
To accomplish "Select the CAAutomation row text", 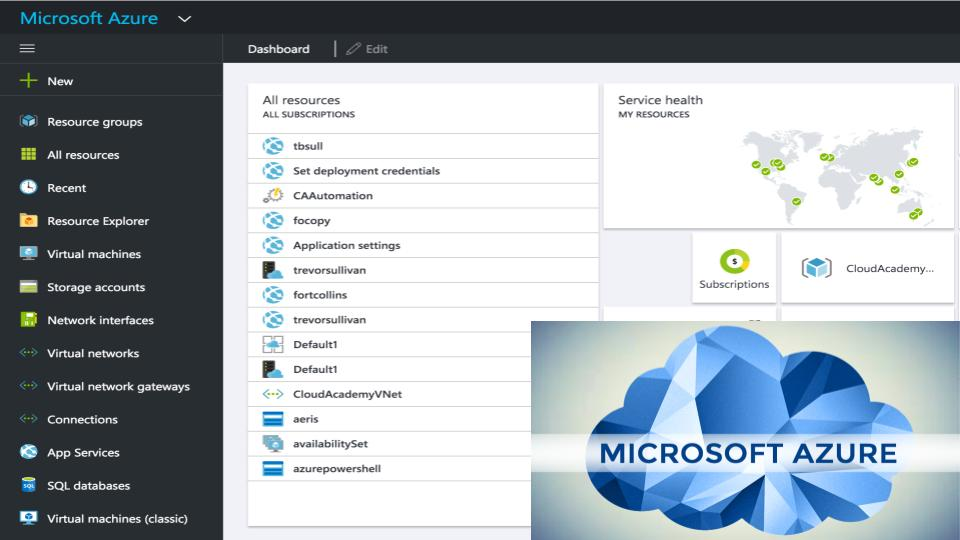I will pos(332,196).
